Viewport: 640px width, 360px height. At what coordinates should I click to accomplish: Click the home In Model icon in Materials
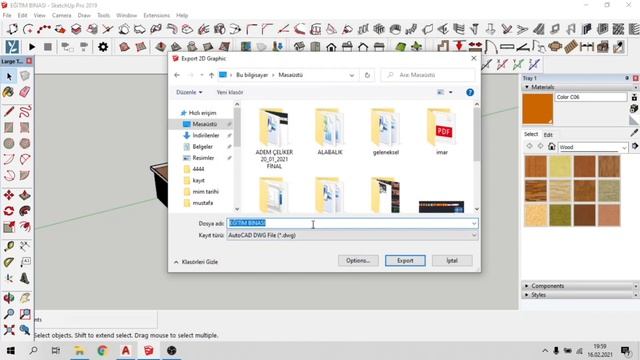click(551, 147)
